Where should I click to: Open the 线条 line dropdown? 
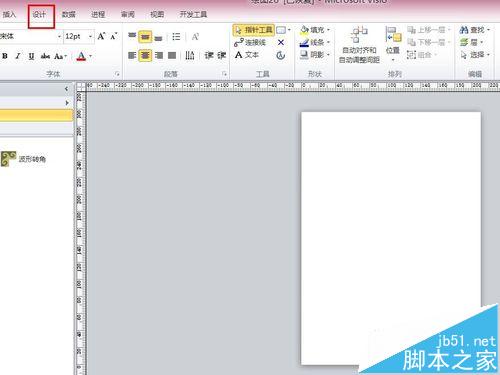pos(315,42)
